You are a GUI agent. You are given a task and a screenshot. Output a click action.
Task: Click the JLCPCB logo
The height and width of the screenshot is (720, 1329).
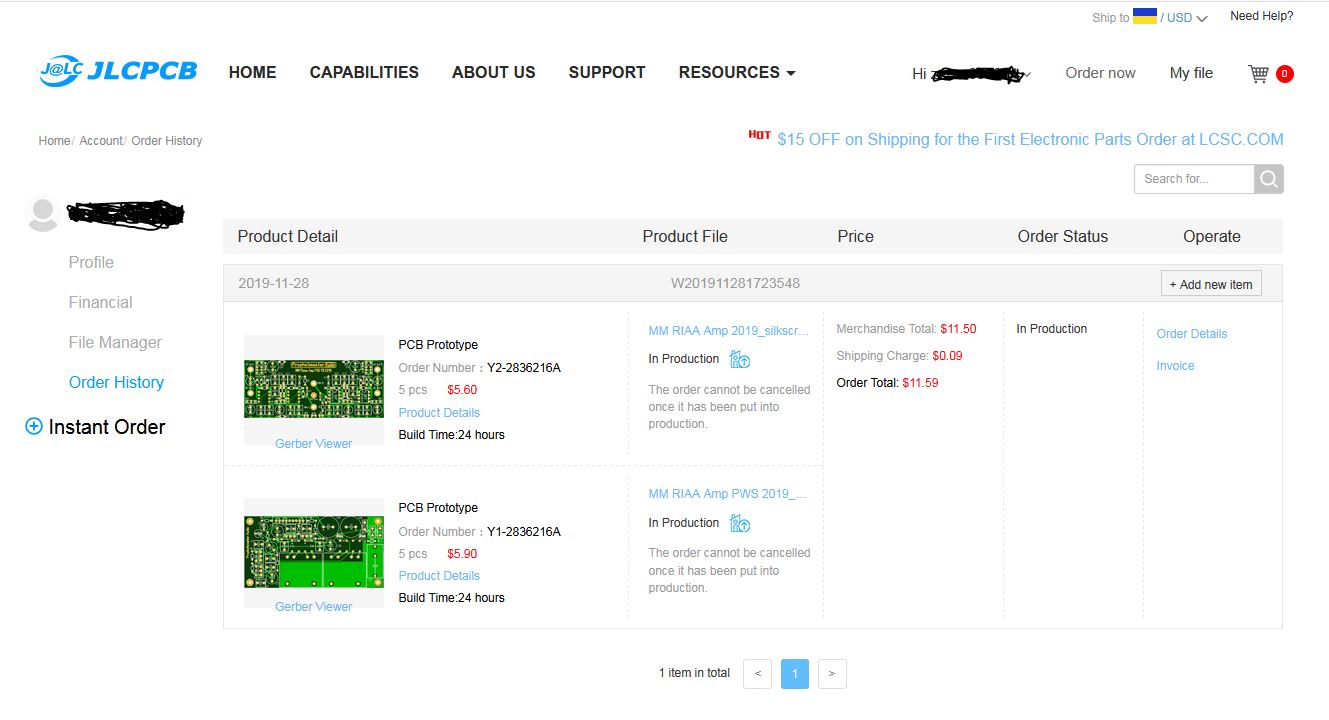tap(118, 71)
